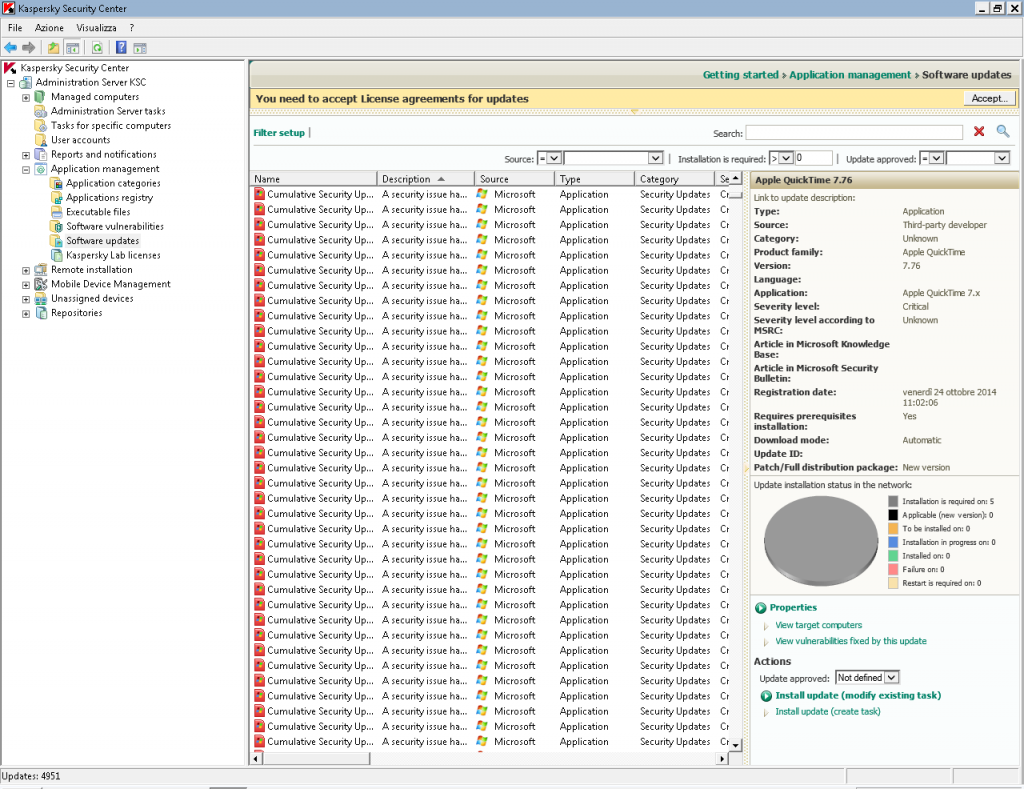
Task: Open the Filter setup link
Action: coord(279,133)
